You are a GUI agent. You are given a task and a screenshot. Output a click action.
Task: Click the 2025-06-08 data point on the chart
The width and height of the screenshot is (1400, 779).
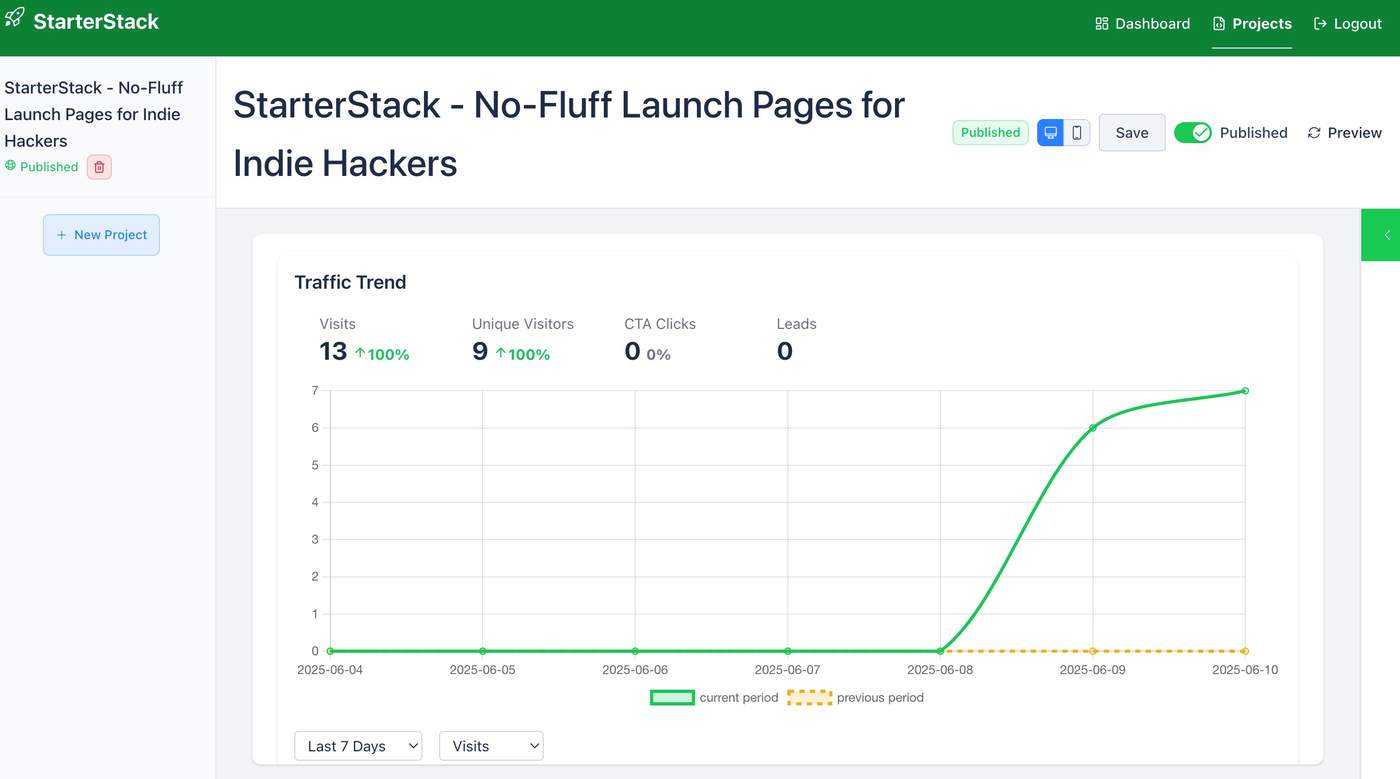coord(940,651)
